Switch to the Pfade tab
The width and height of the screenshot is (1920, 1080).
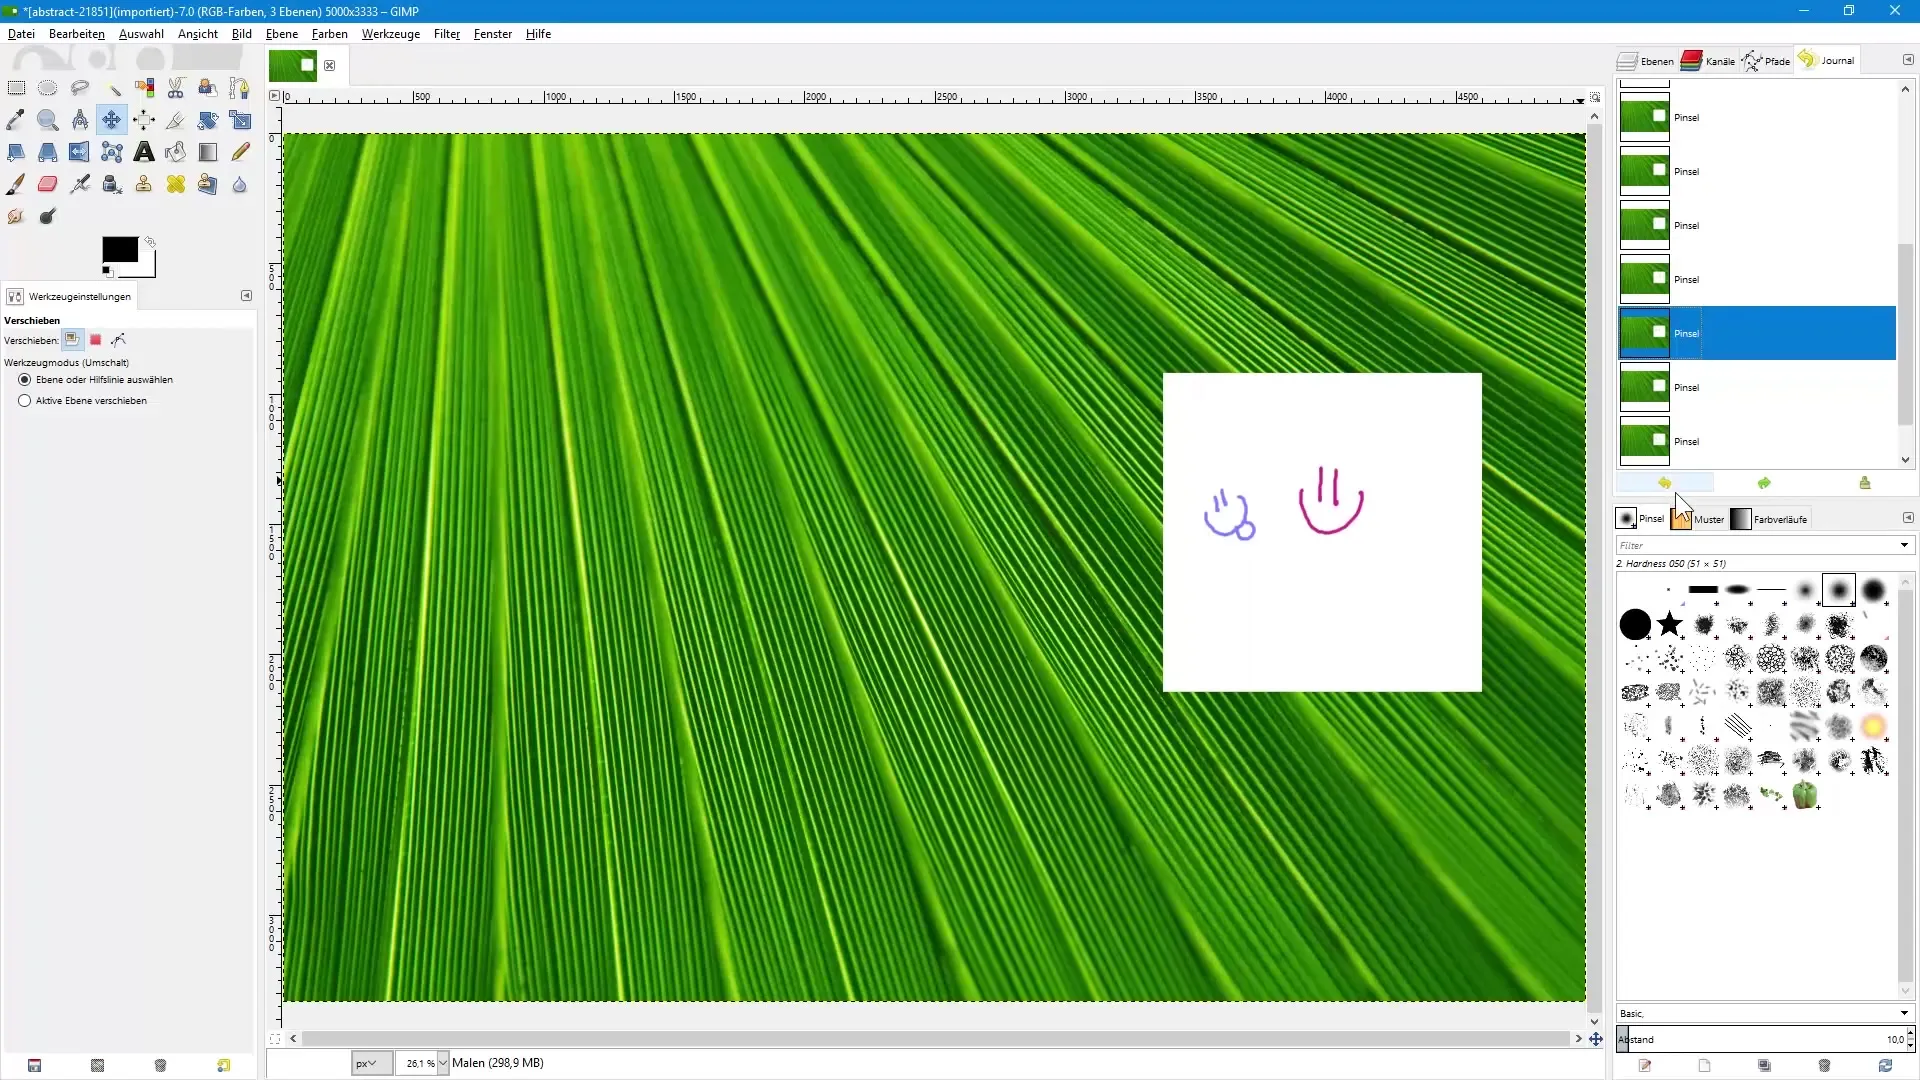coord(1766,61)
